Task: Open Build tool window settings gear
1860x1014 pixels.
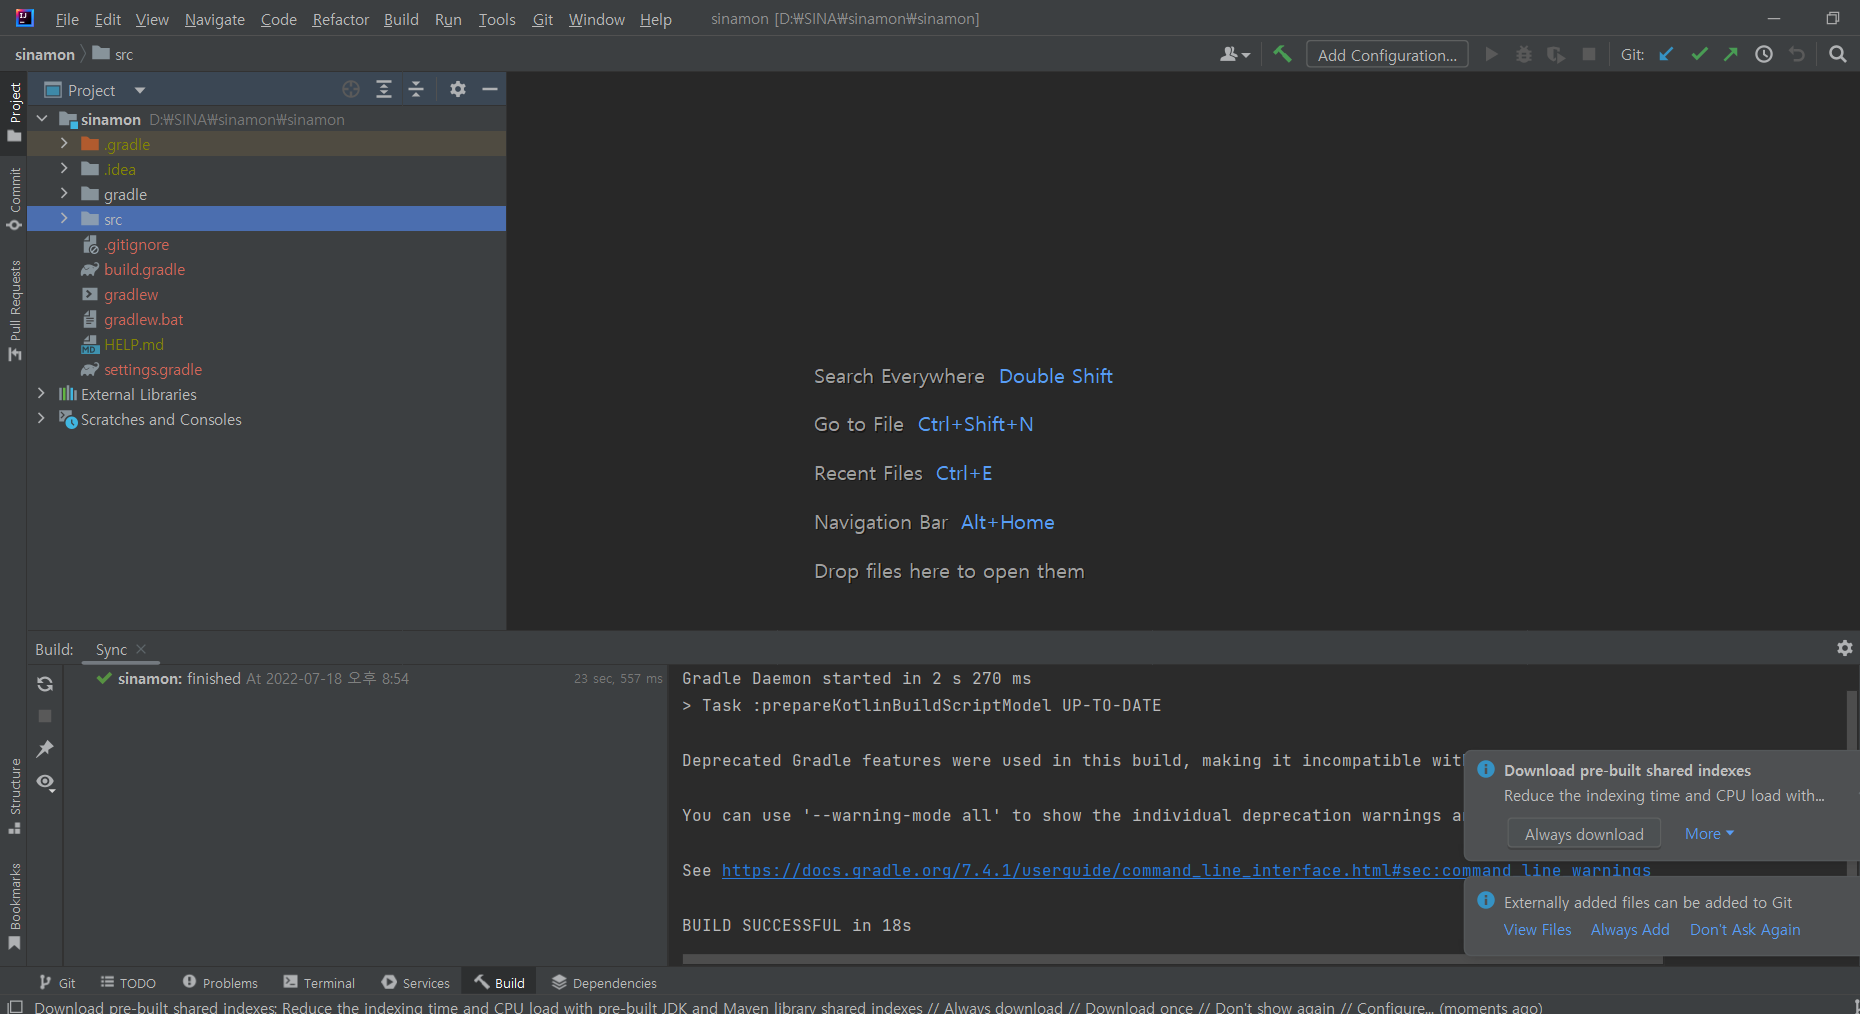Action: [1845, 648]
